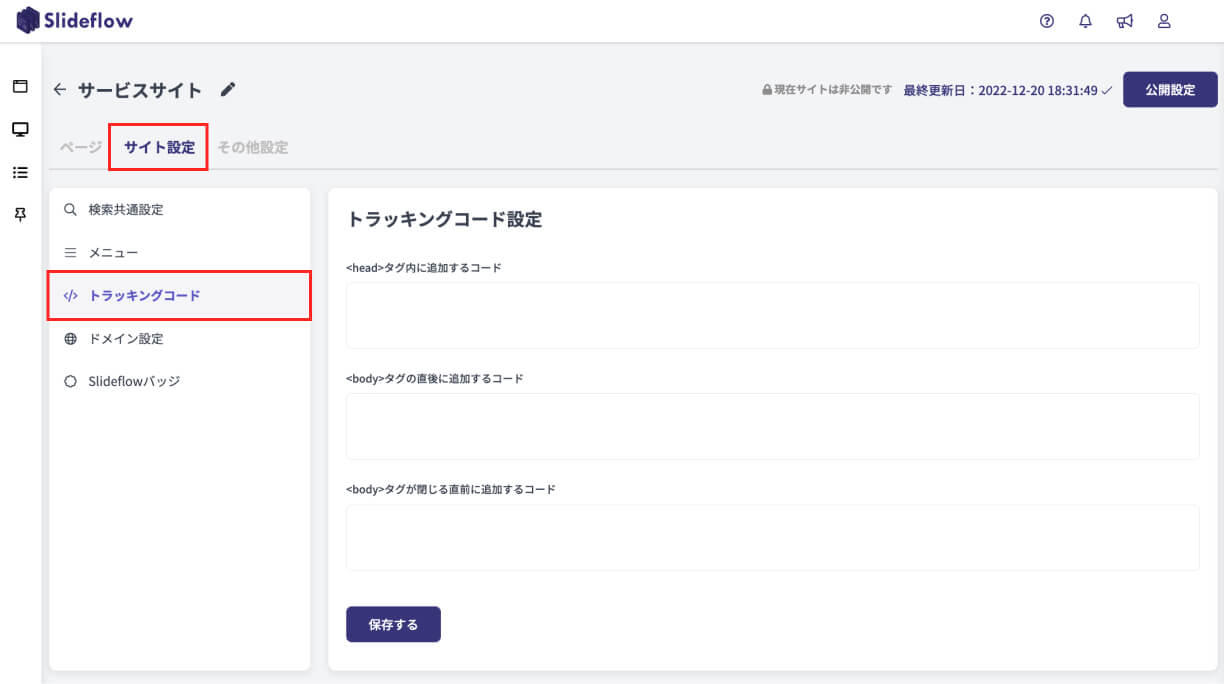Open the user account icon
Screen dimensions: 1224x684
(x=1164, y=21)
